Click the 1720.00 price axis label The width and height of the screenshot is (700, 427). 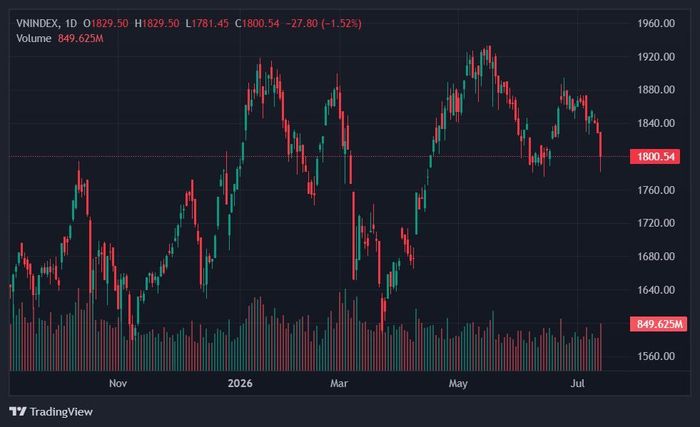pyautogui.click(x=656, y=223)
